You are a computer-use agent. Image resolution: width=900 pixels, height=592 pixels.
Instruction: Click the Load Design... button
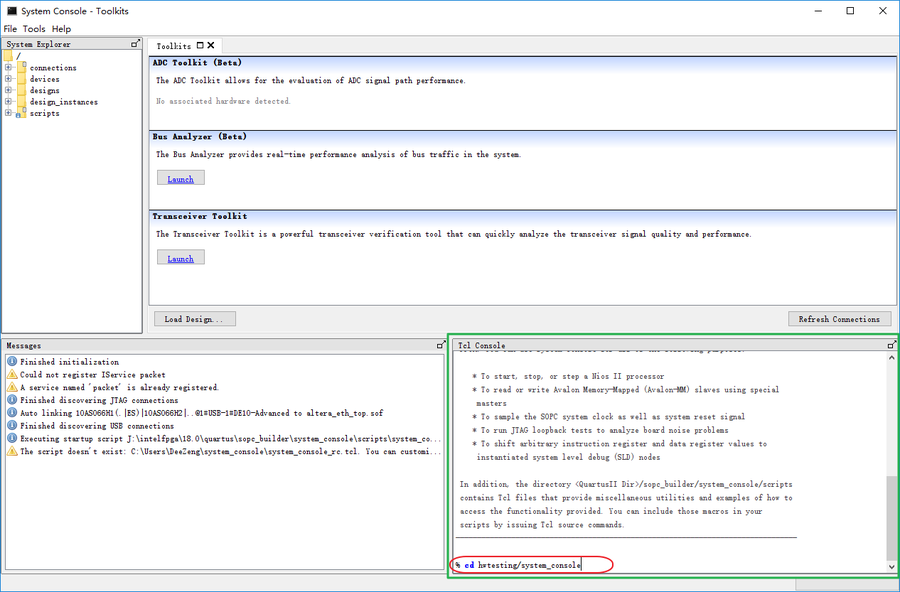195,319
